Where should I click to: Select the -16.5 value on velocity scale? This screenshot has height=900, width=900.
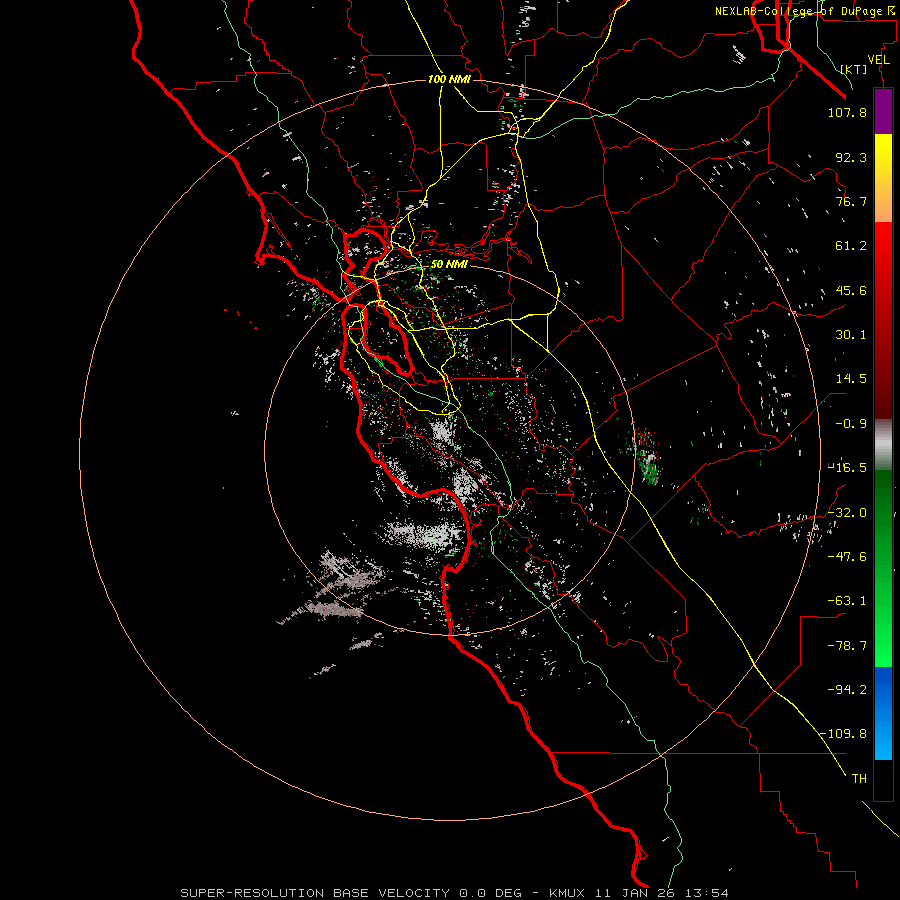tap(847, 468)
